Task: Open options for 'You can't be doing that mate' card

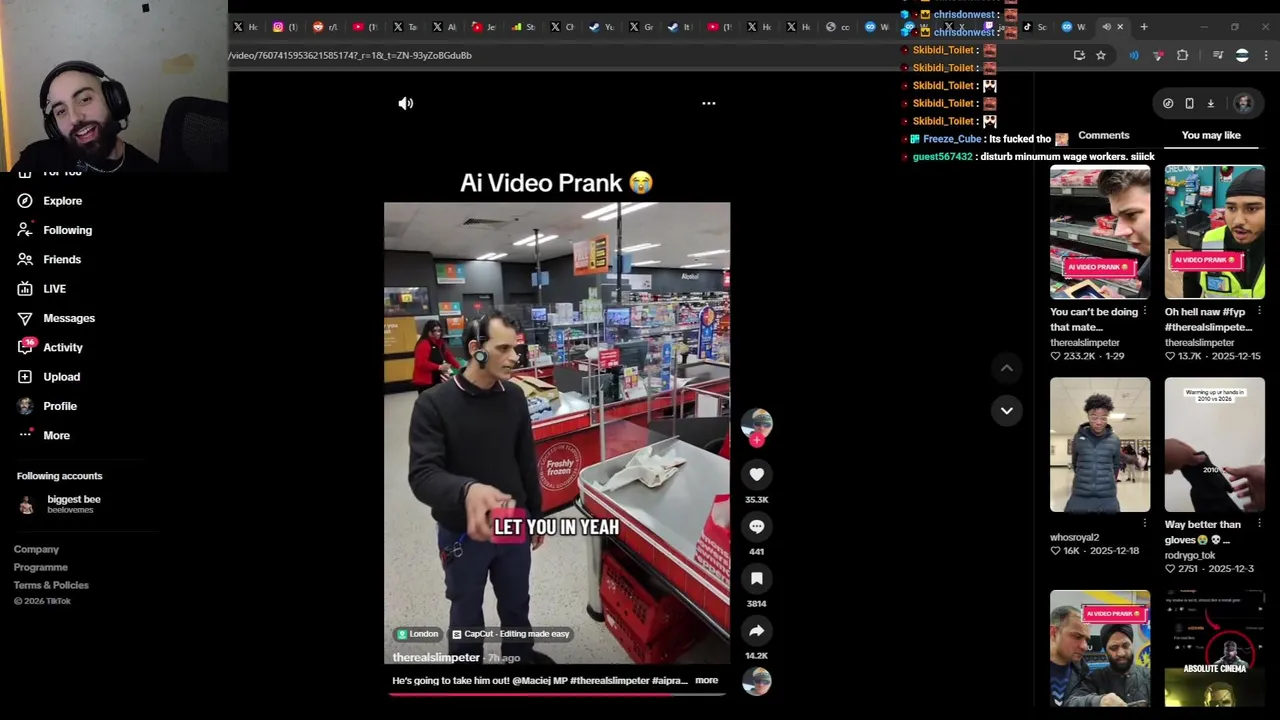Action: pyautogui.click(x=1145, y=311)
